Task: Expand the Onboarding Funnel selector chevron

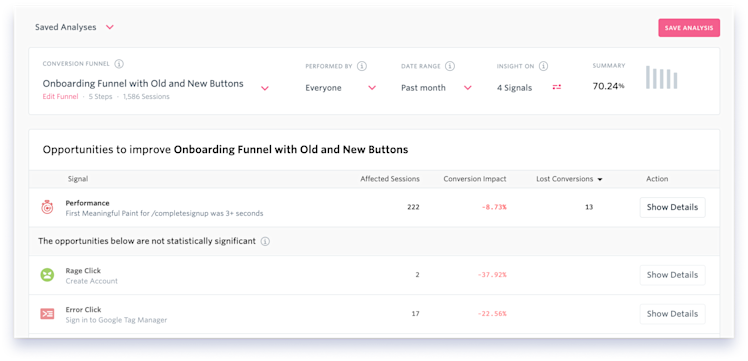Action: tap(265, 88)
